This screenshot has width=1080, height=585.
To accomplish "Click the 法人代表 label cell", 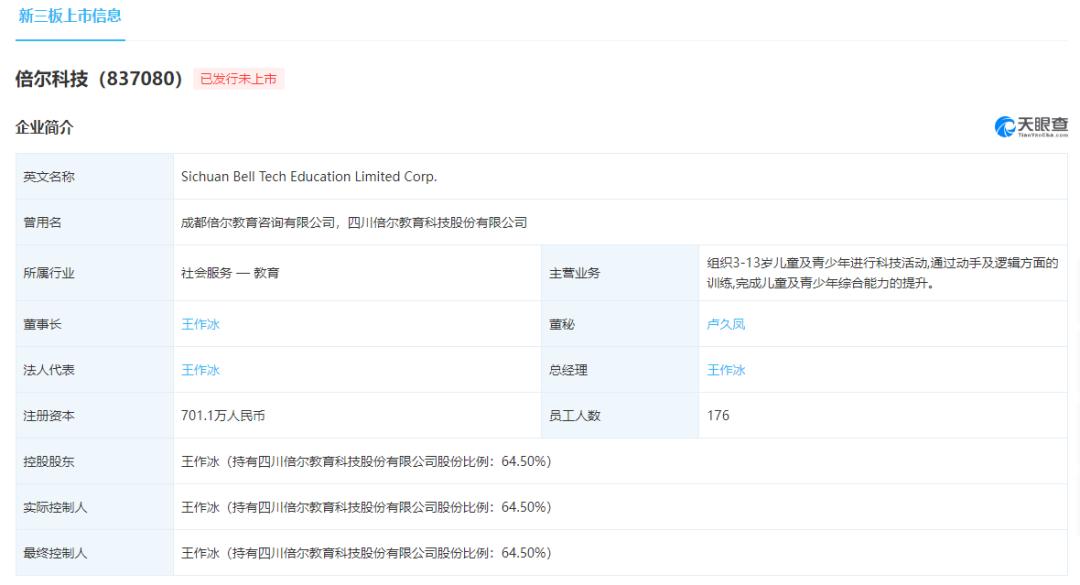I will pos(94,370).
